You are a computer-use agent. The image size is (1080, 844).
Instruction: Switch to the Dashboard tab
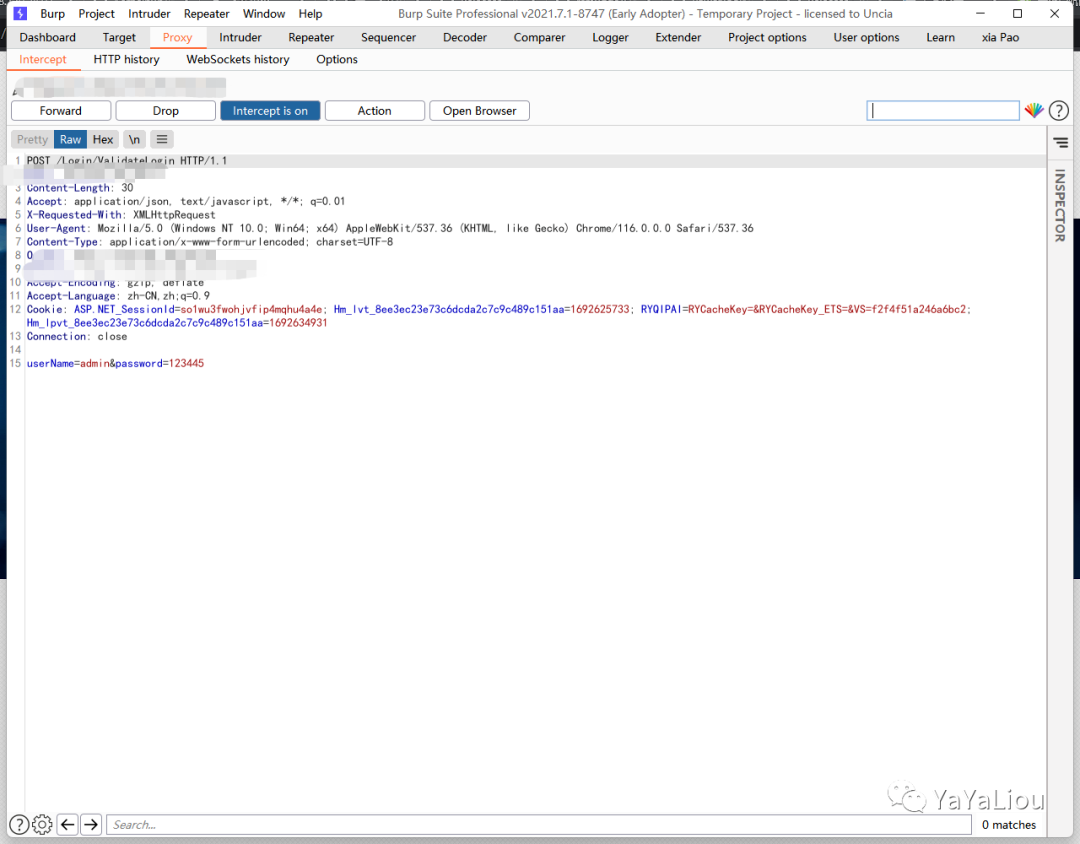click(x=48, y=37)
